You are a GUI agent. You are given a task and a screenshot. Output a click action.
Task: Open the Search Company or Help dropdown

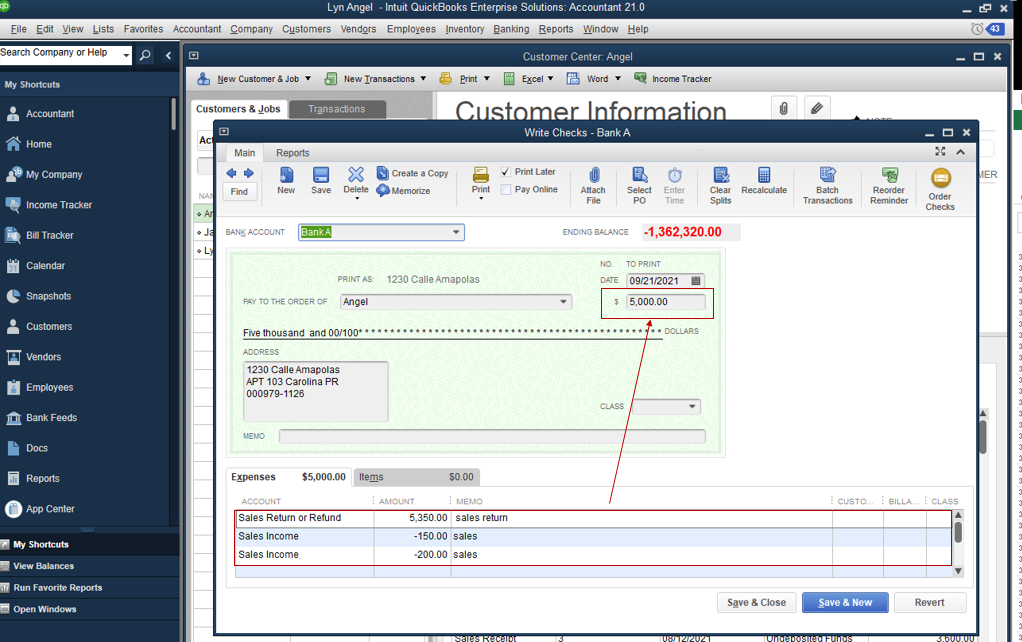(x=126, y=55)
